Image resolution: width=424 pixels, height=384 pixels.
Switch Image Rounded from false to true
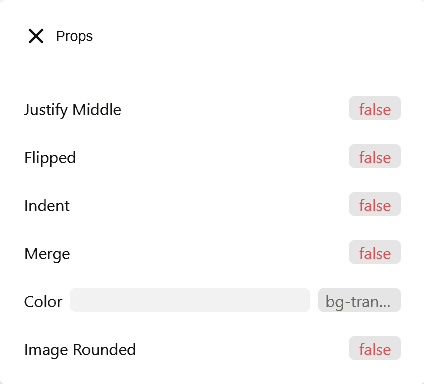coord(375,348)
